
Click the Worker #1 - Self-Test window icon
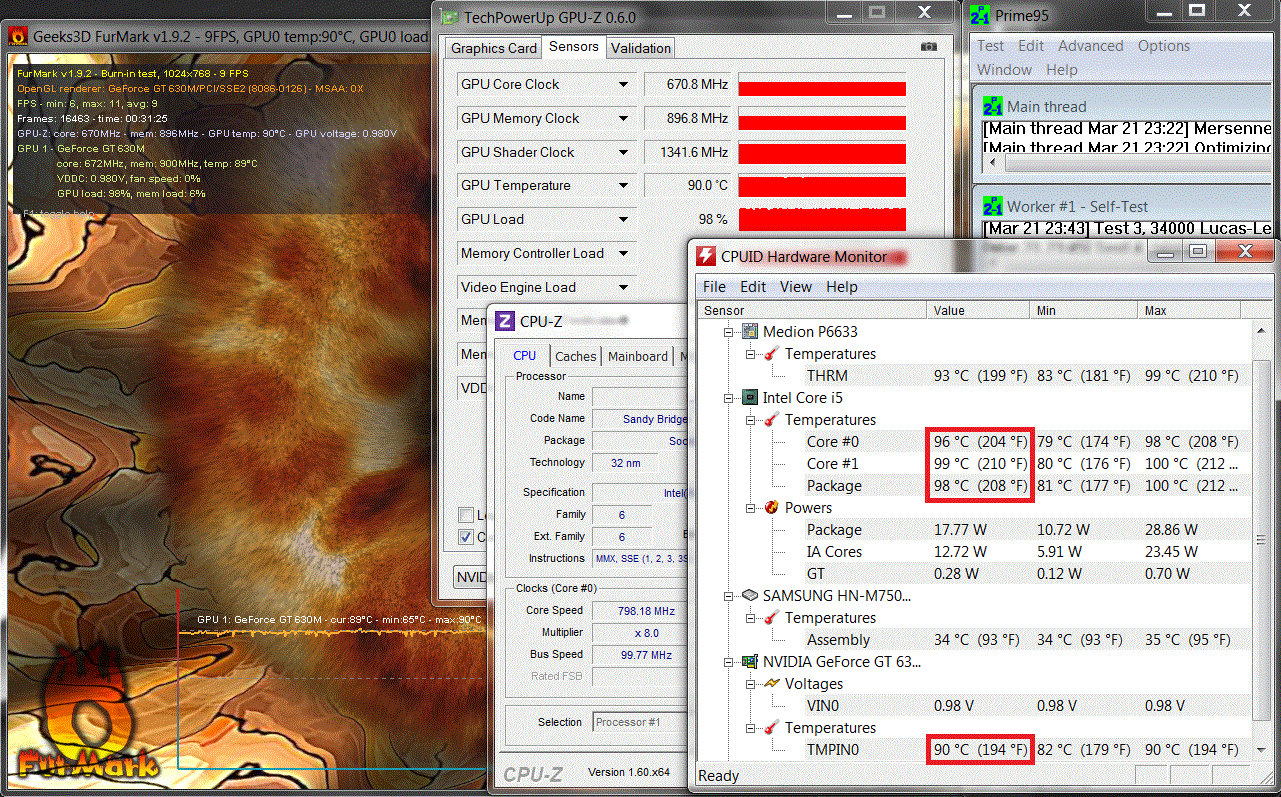tap(993, 206)
